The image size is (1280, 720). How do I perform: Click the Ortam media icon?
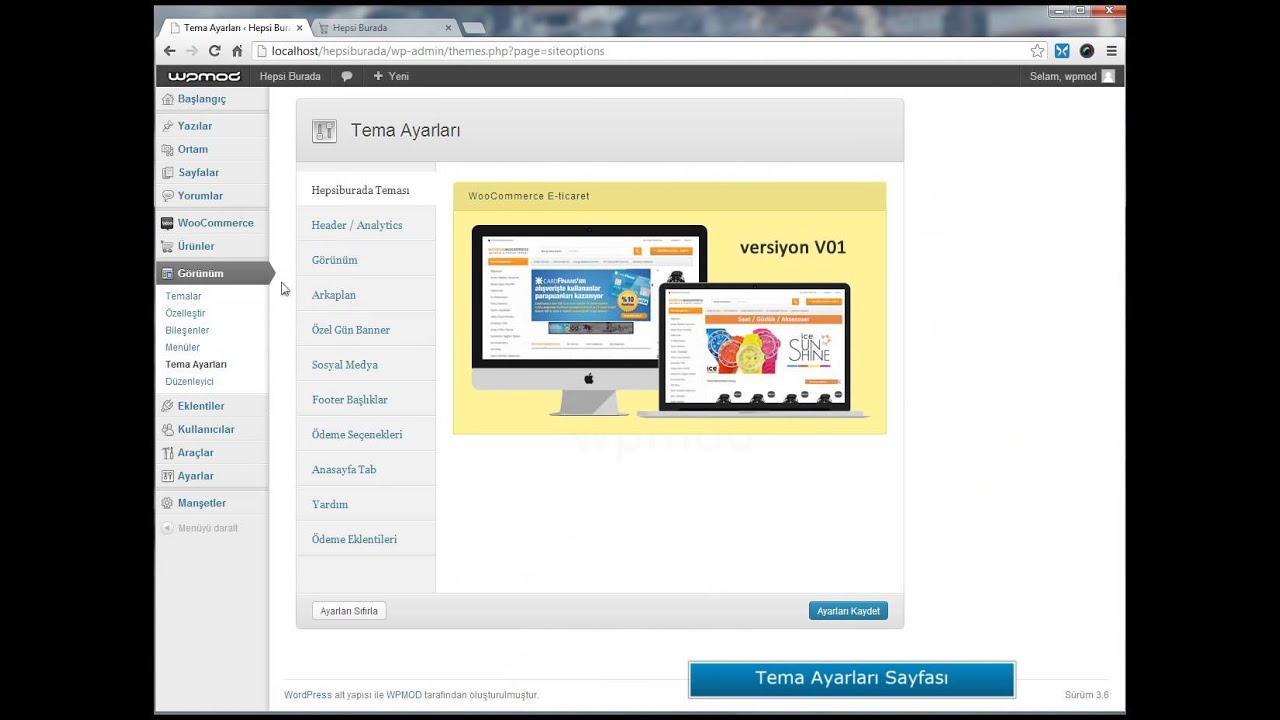pyautogui.click(x=168, y=149)
